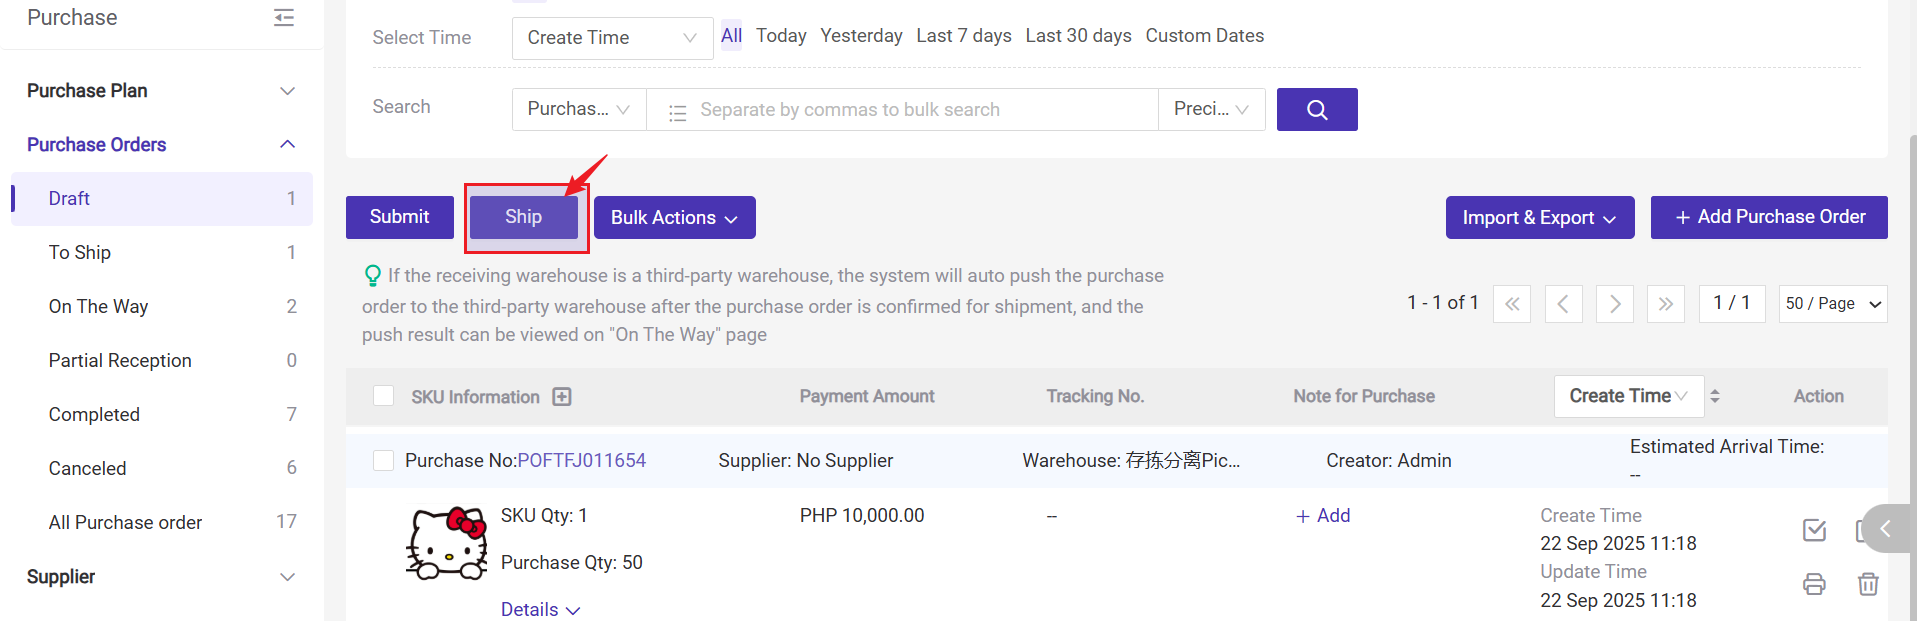Click the Add Purchase Order button

[x=1768, y=217]
